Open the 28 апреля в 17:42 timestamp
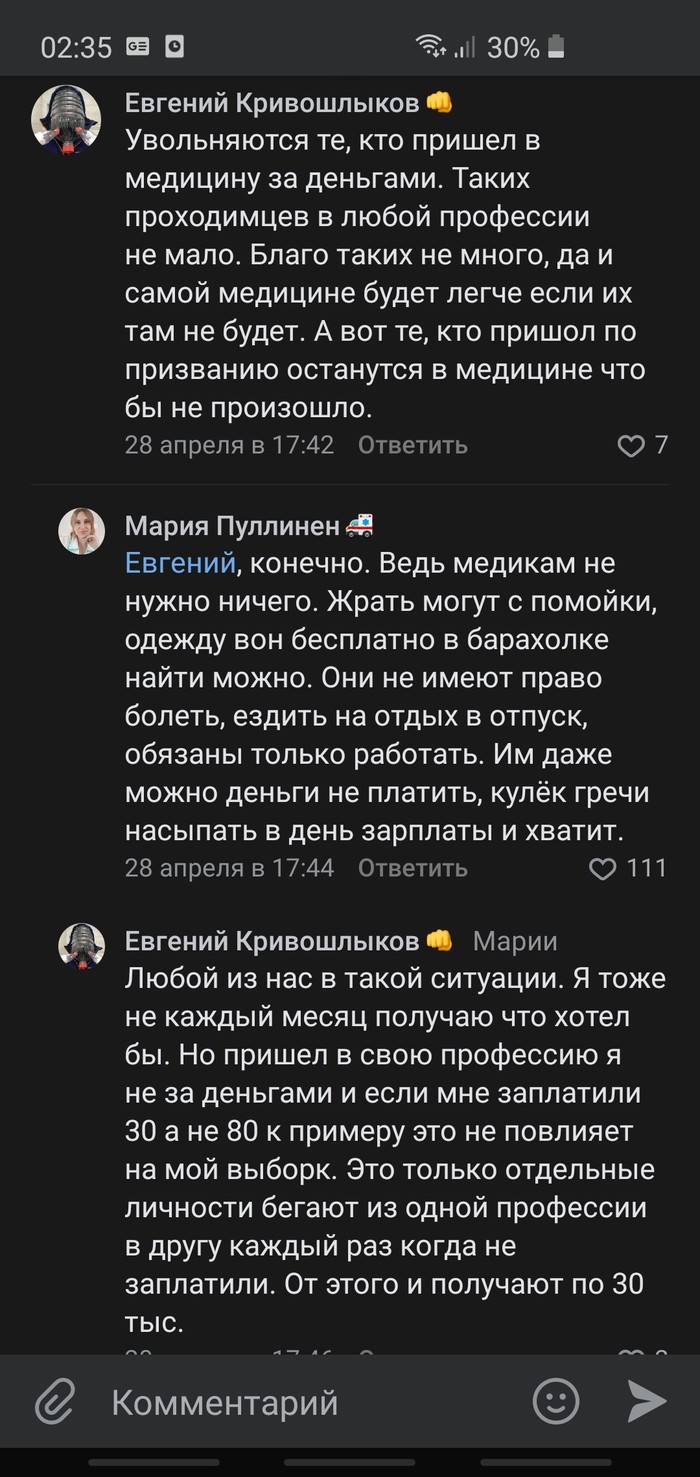The width and height of the screenshot is (700, 1477). coord(229,445)
